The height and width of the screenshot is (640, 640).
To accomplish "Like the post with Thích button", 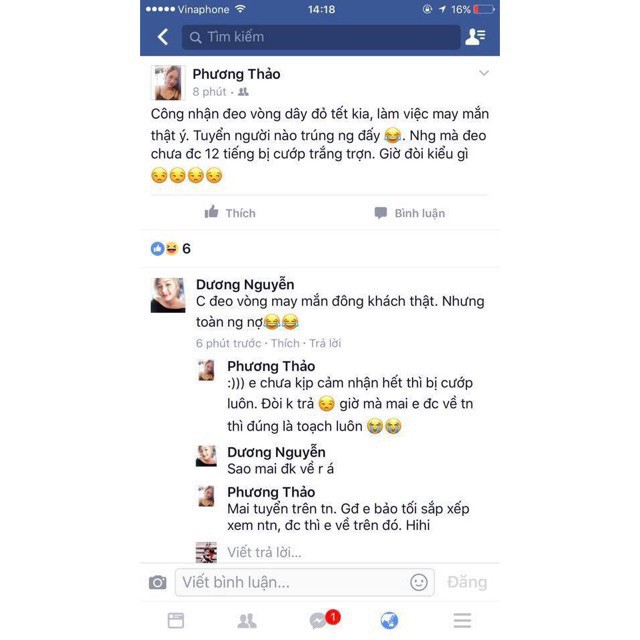I will (x=230, y=213).
